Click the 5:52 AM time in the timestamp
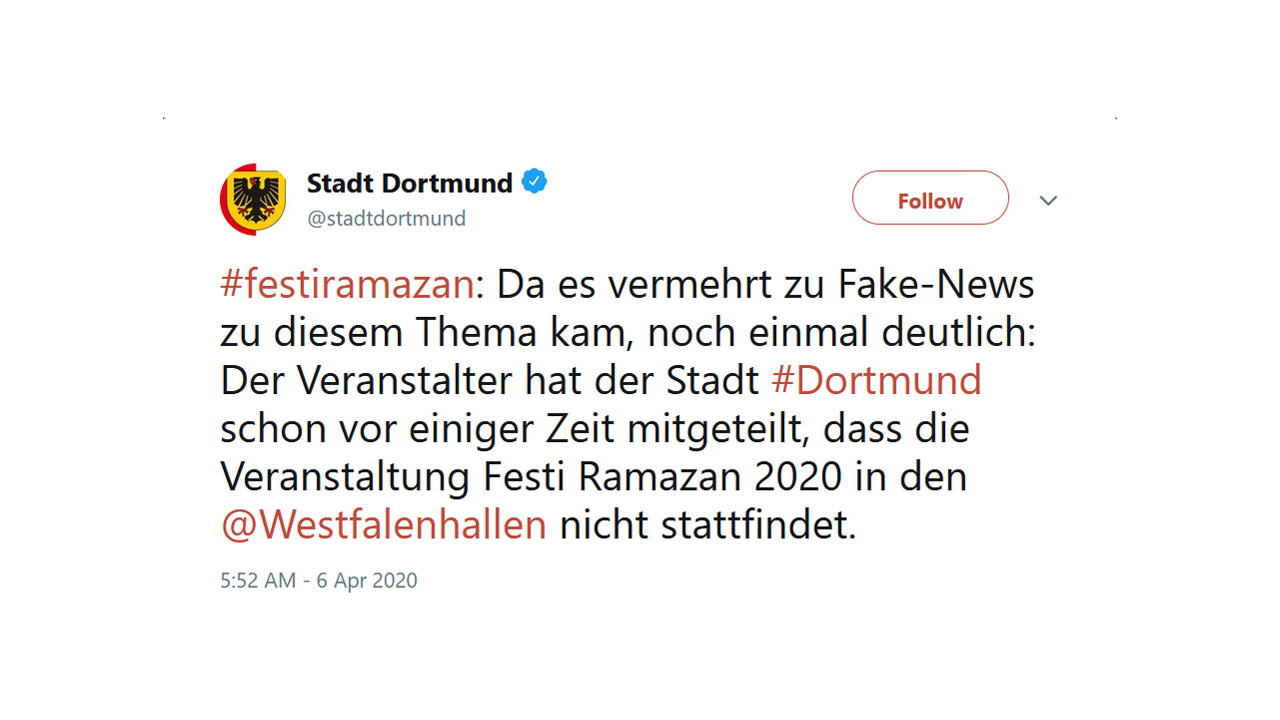 (x=258, y=580)
